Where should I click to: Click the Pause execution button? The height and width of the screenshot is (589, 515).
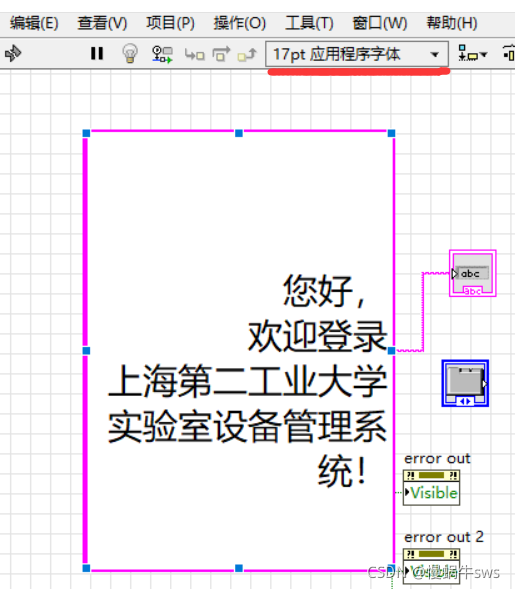[x=97, y=53]
